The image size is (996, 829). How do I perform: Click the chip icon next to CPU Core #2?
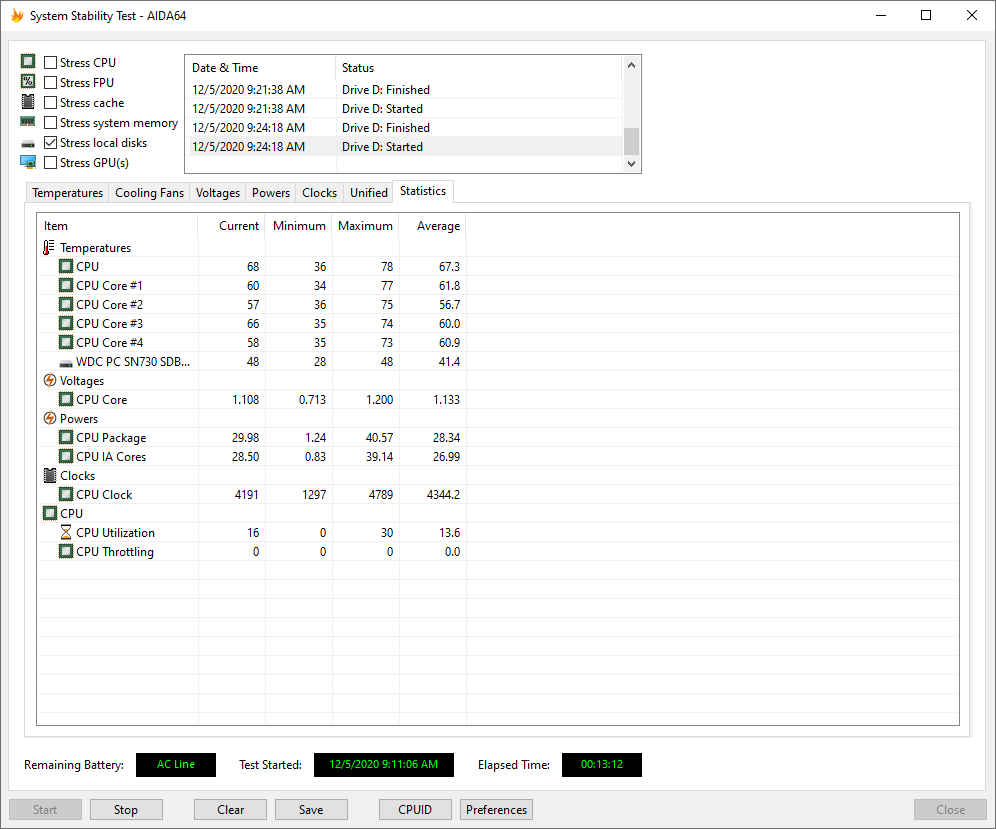[66, 304]
